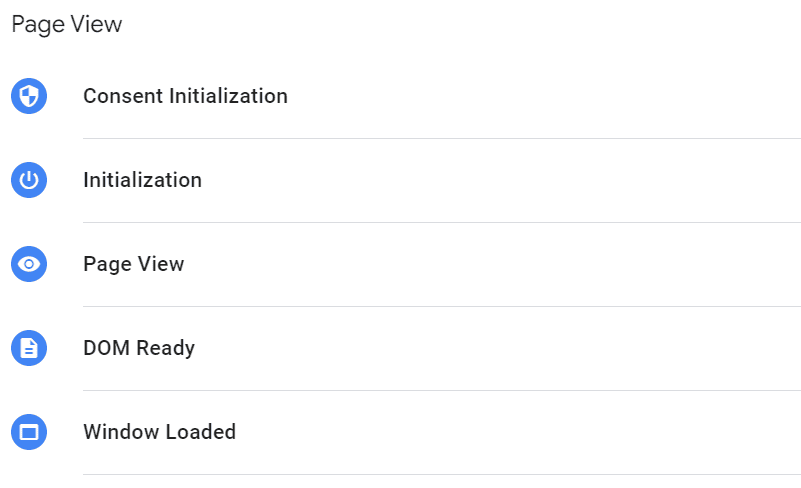Click the DOM Ready document icon
The height and width of the screenshot is (488, 801).
(x=29, y=348)
